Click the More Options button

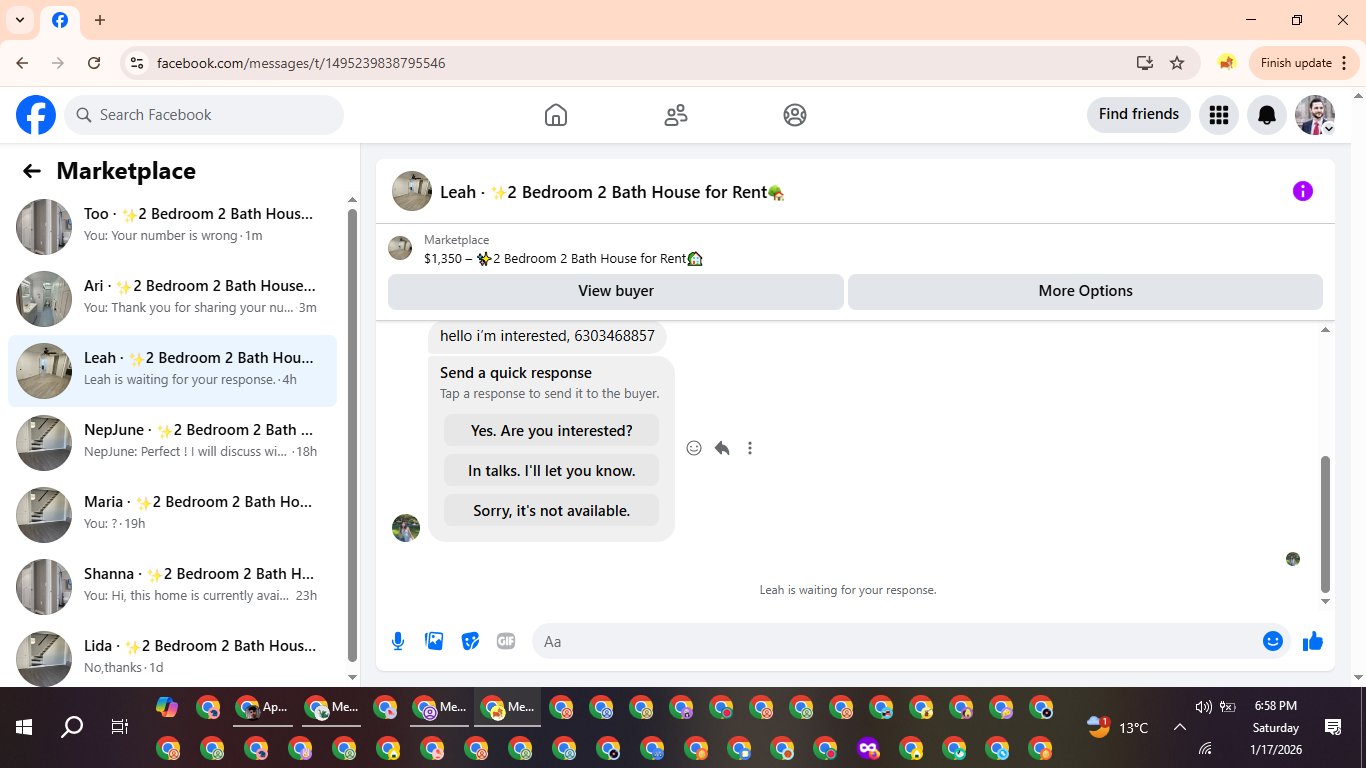tap(1085, 291)
